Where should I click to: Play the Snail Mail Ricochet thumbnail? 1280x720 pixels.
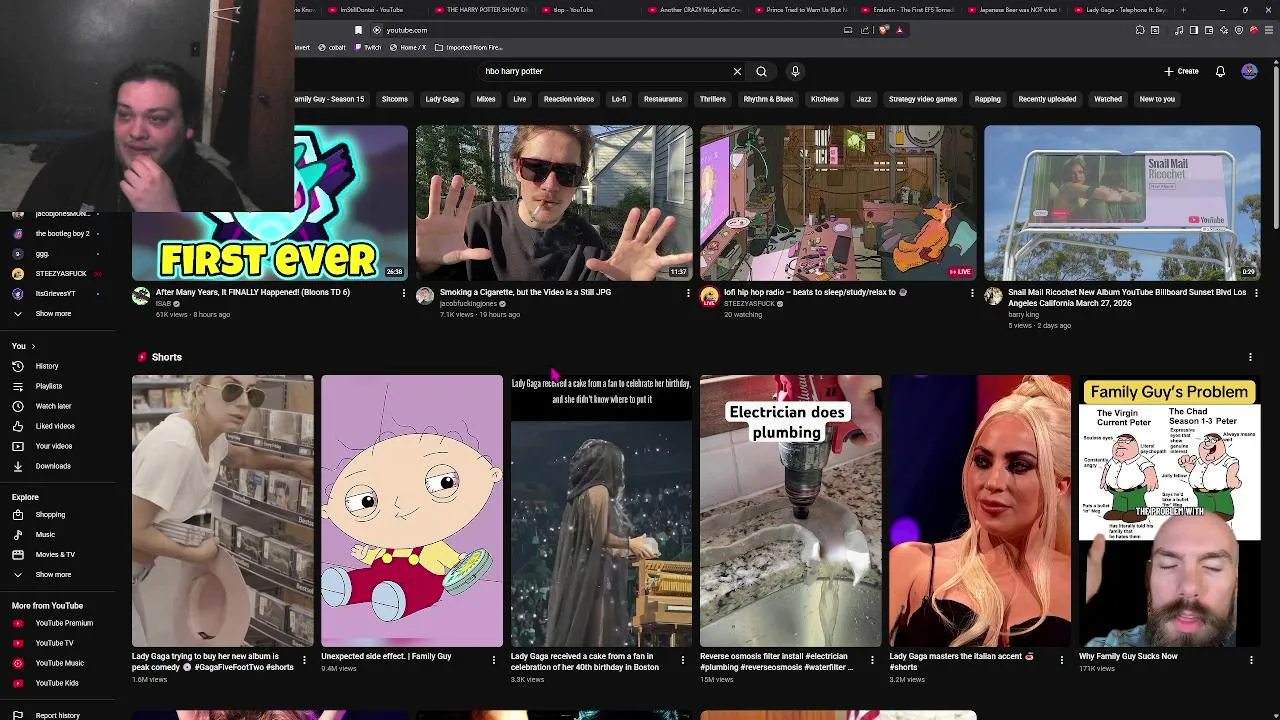(x=1122, y=203)
